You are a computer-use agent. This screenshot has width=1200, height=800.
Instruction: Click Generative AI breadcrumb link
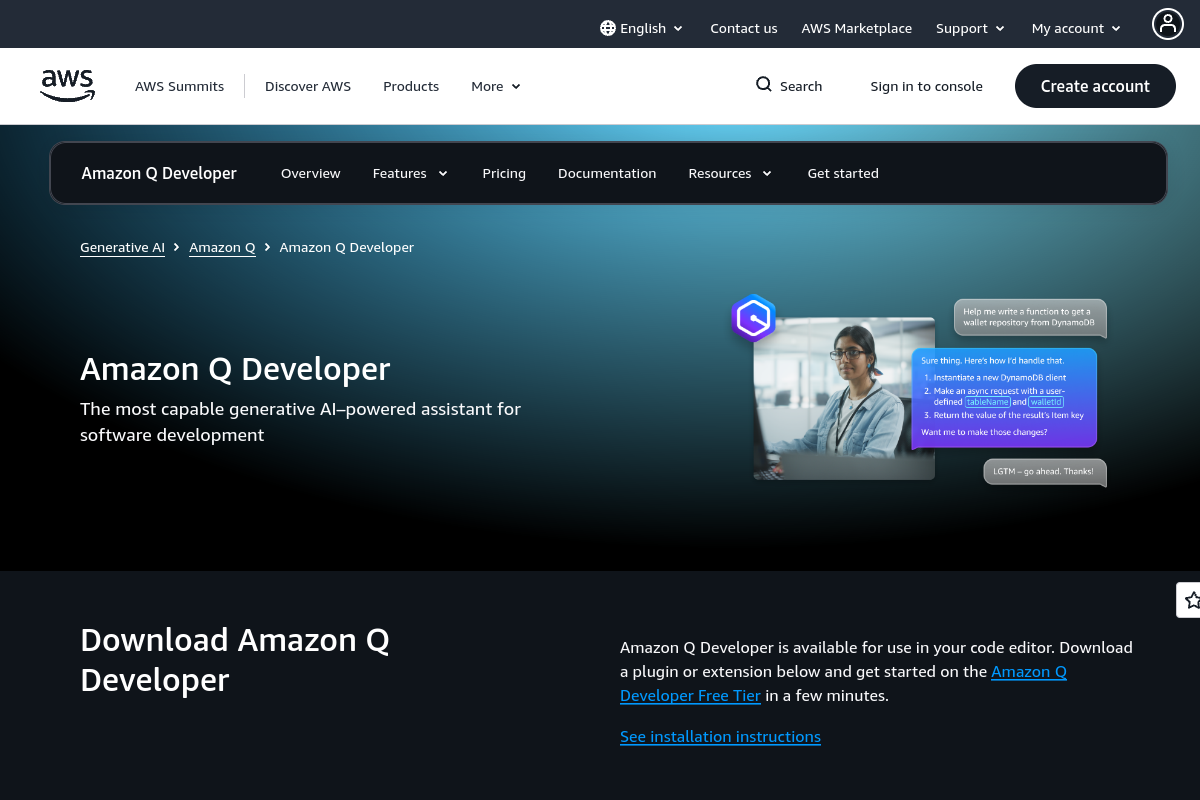[122, 247]
